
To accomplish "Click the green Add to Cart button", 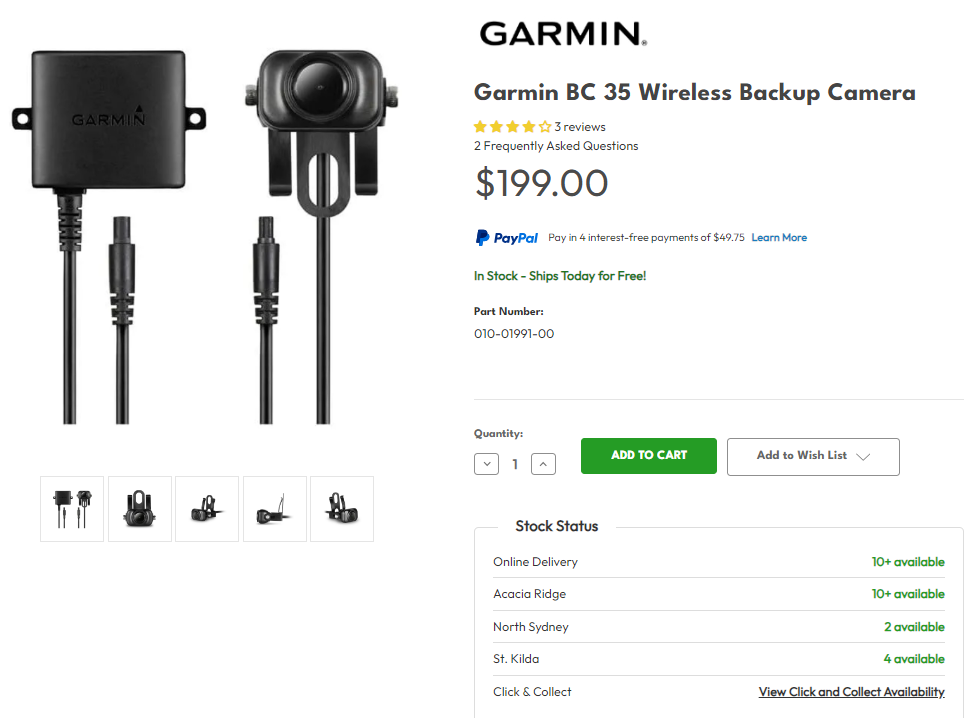I will (649, 455).
